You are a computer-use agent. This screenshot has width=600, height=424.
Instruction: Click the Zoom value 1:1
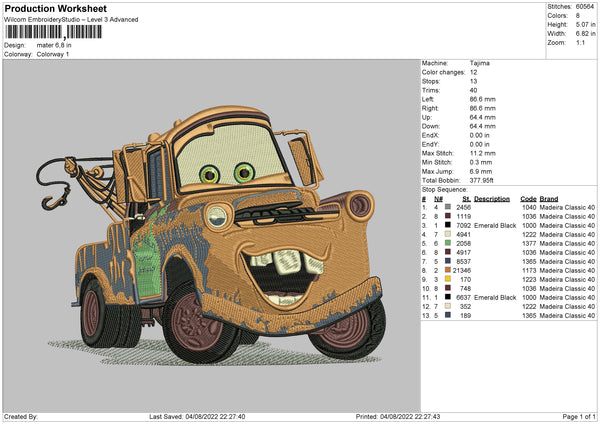[x=580, y=42]
